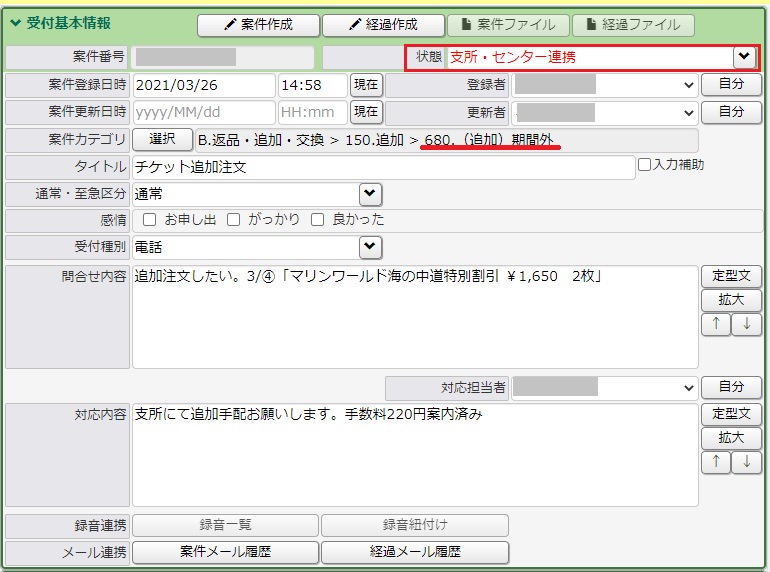Set 案件登録日時 to 現在
Image resolution: width=770 pixels, height=572 pixels.
(366, 85)
